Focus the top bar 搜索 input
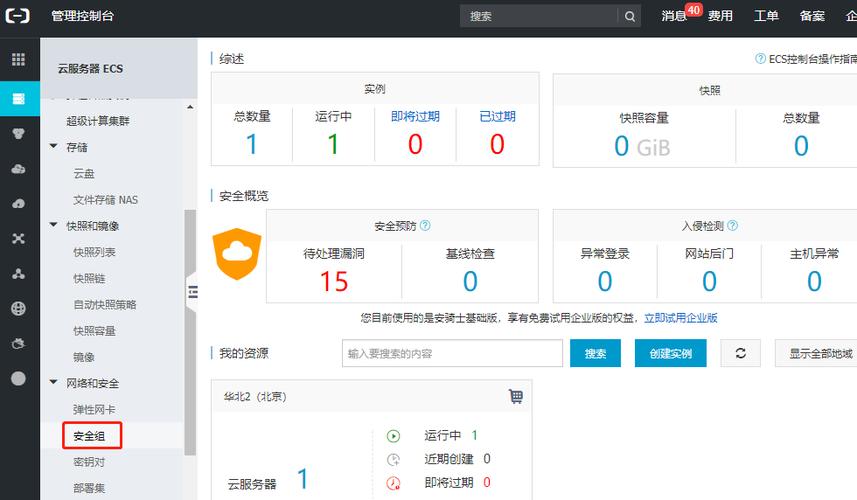This screenshot has width=857, height=500. (539, 16)
